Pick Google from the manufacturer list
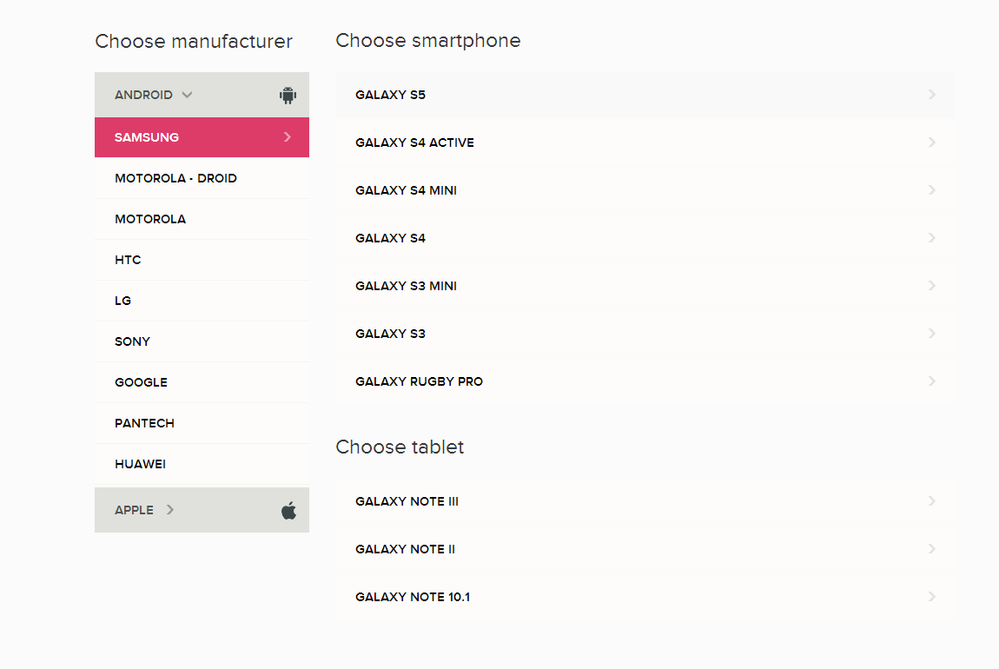The width and height of the screenshot is (999, 669). [202, 382]
